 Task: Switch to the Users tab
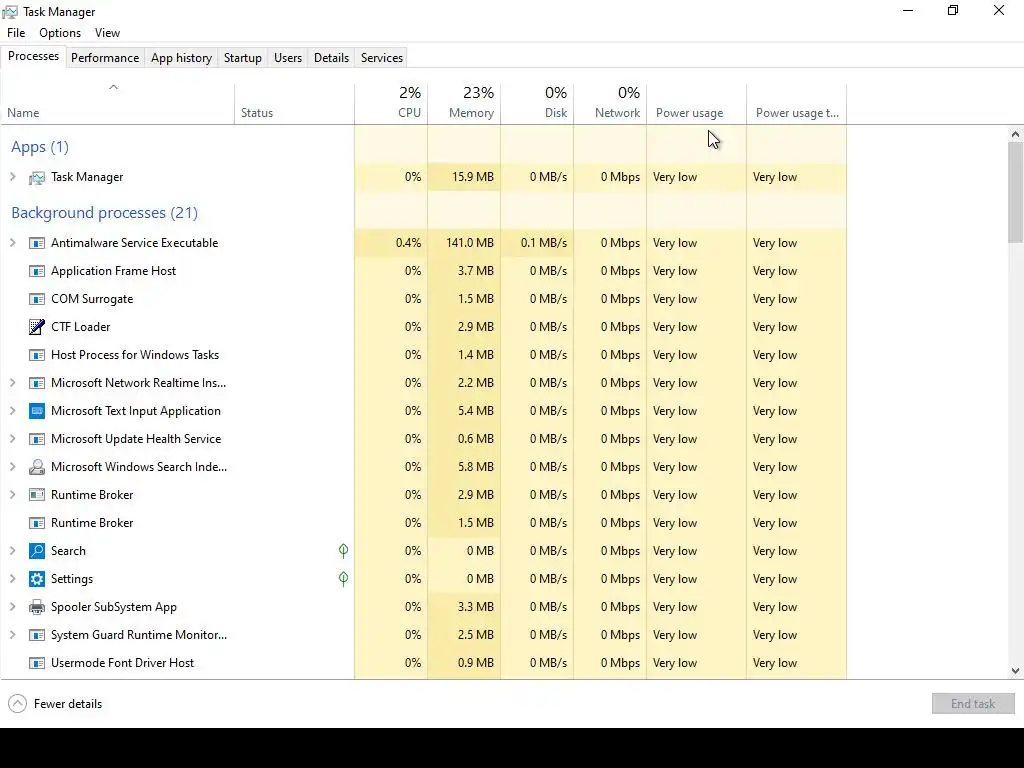[288, 57]
